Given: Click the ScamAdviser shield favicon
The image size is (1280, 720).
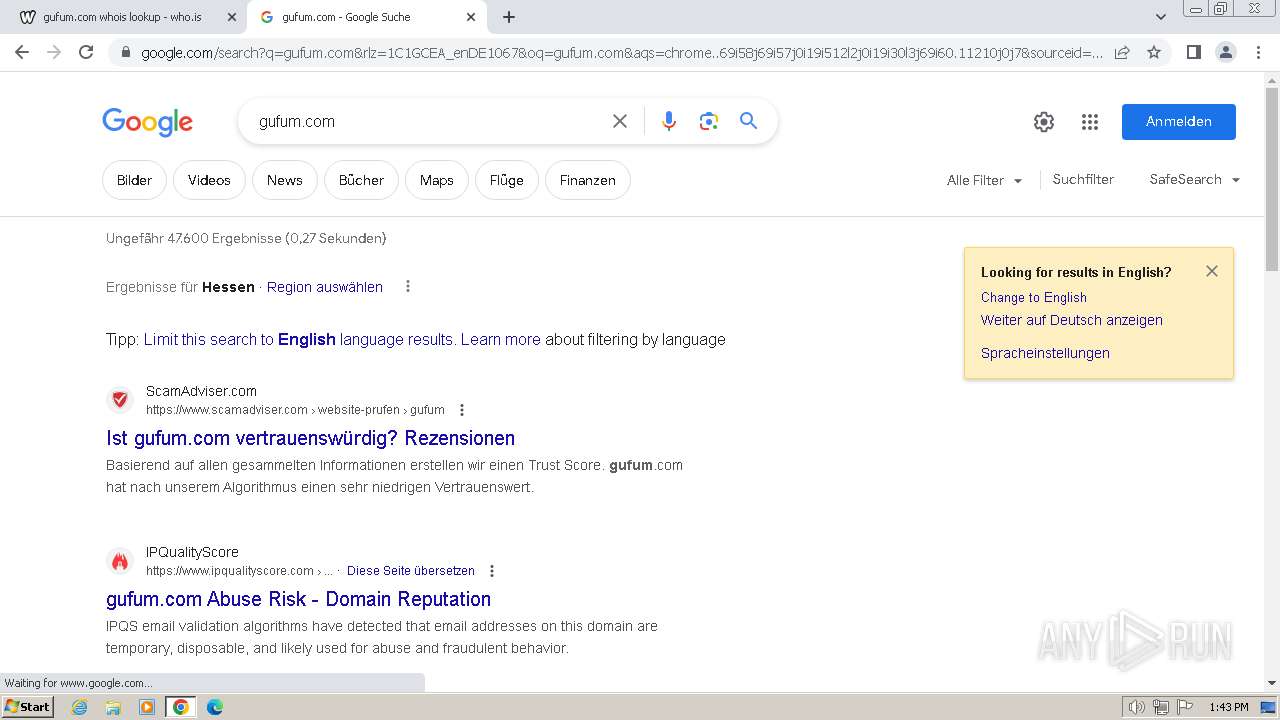Looking at the screenshot, I should coord(120,400).
